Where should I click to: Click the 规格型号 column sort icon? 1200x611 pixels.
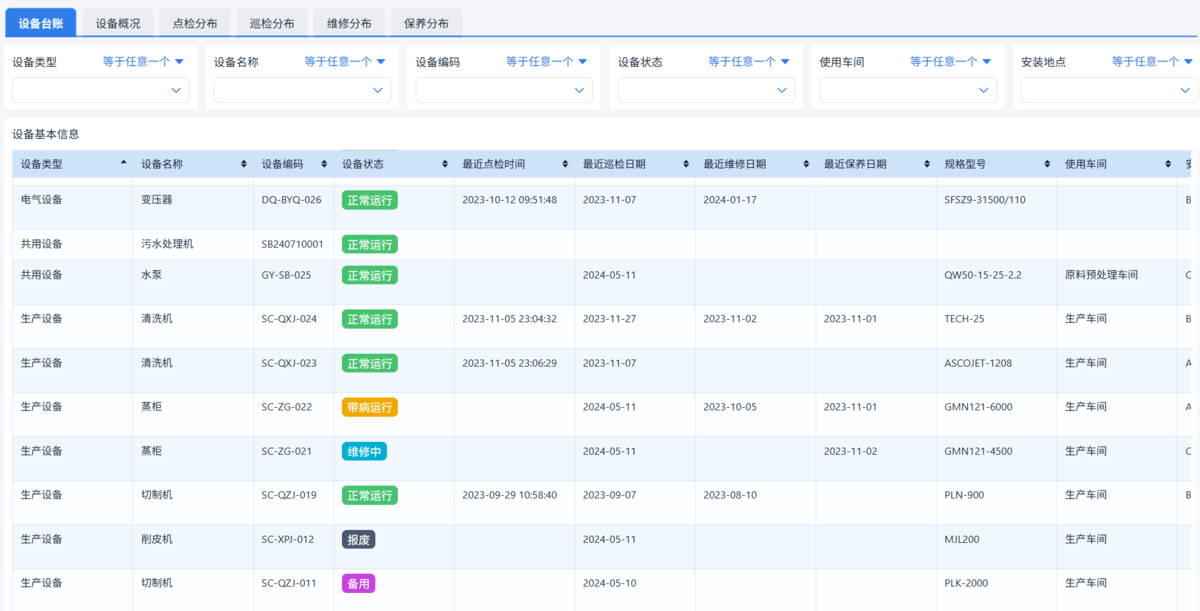[1047, 164]
